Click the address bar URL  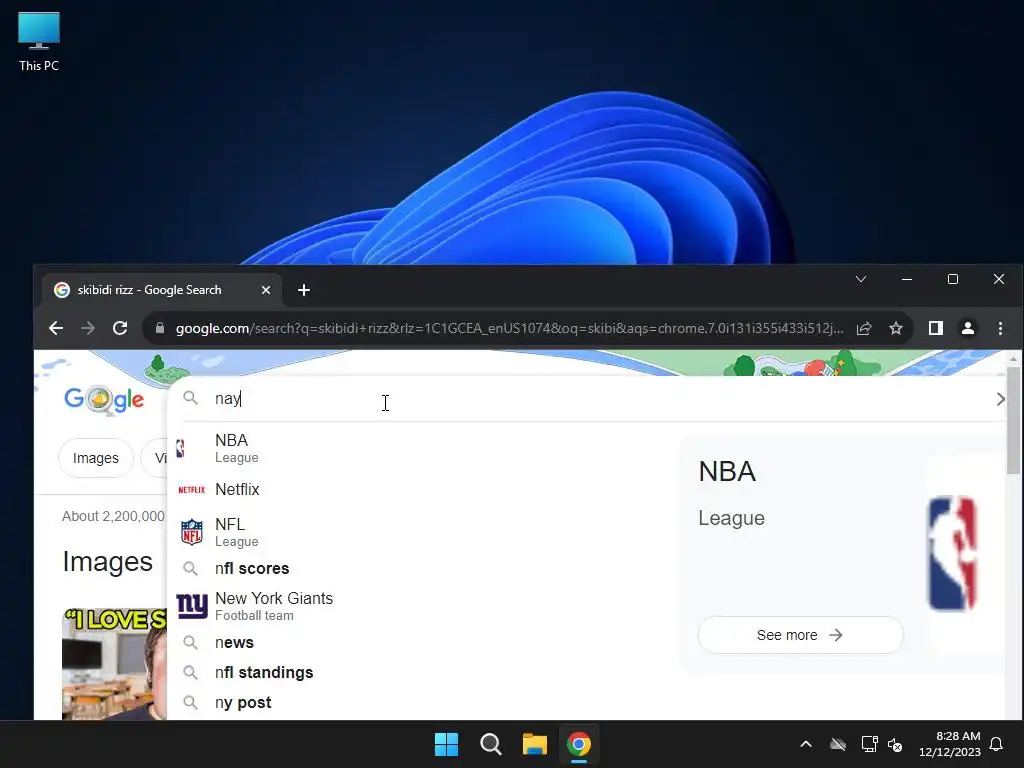[x=509, y=328]
